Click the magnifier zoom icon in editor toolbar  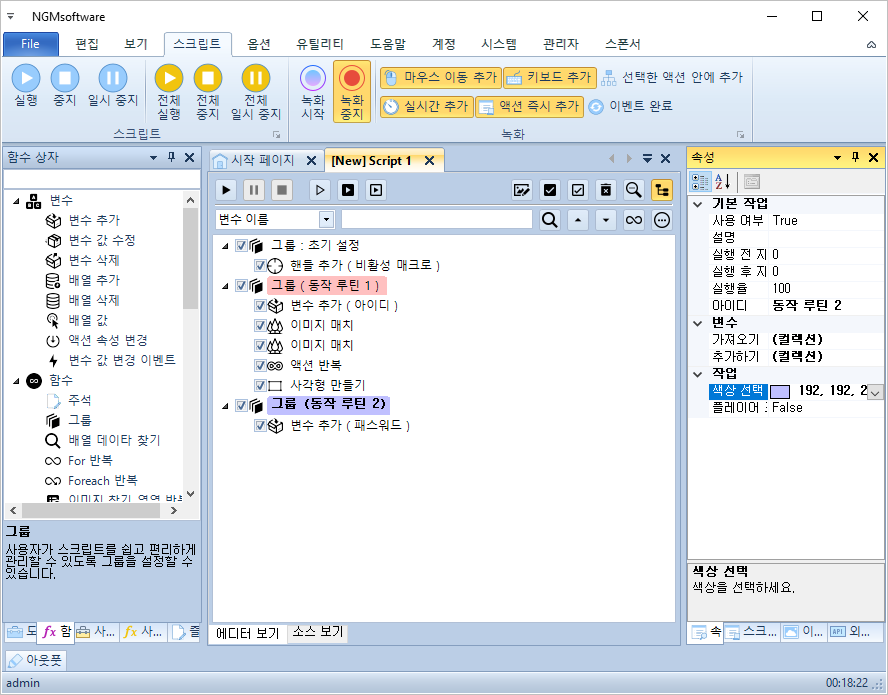click(633, 190)
